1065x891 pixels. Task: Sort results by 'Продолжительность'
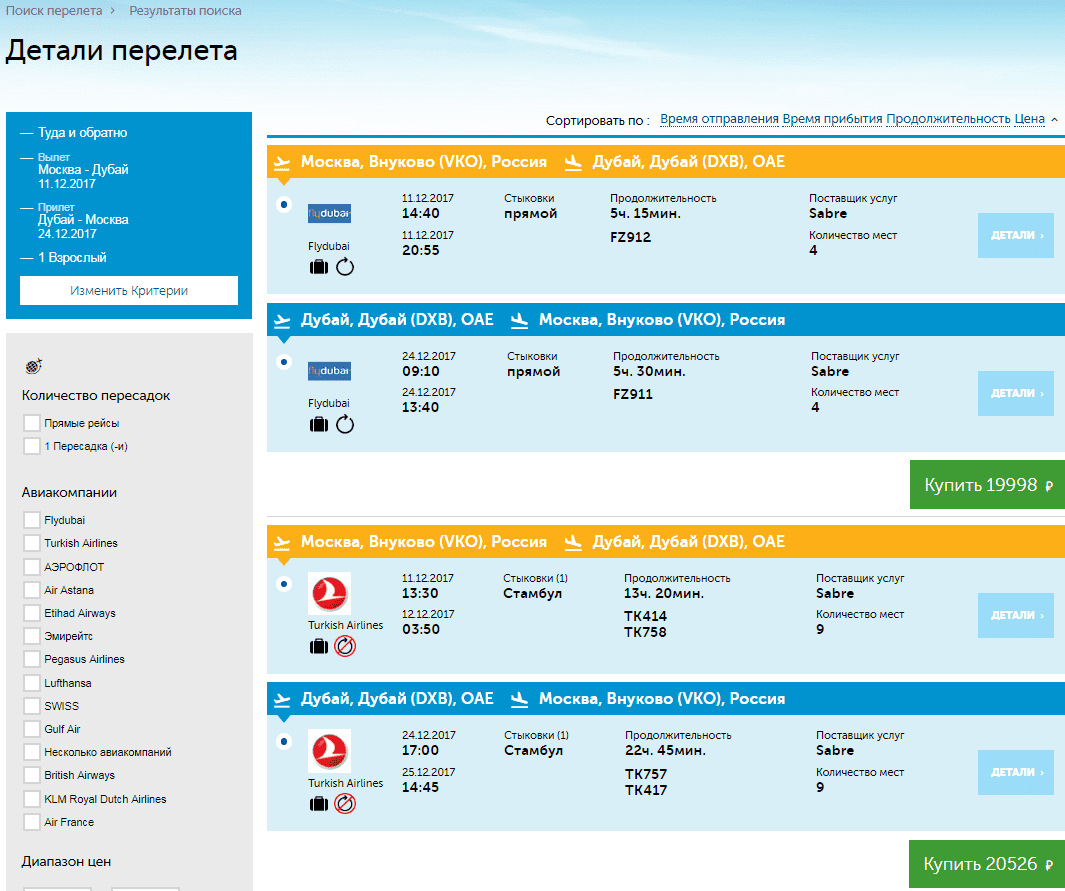point(948,119)
